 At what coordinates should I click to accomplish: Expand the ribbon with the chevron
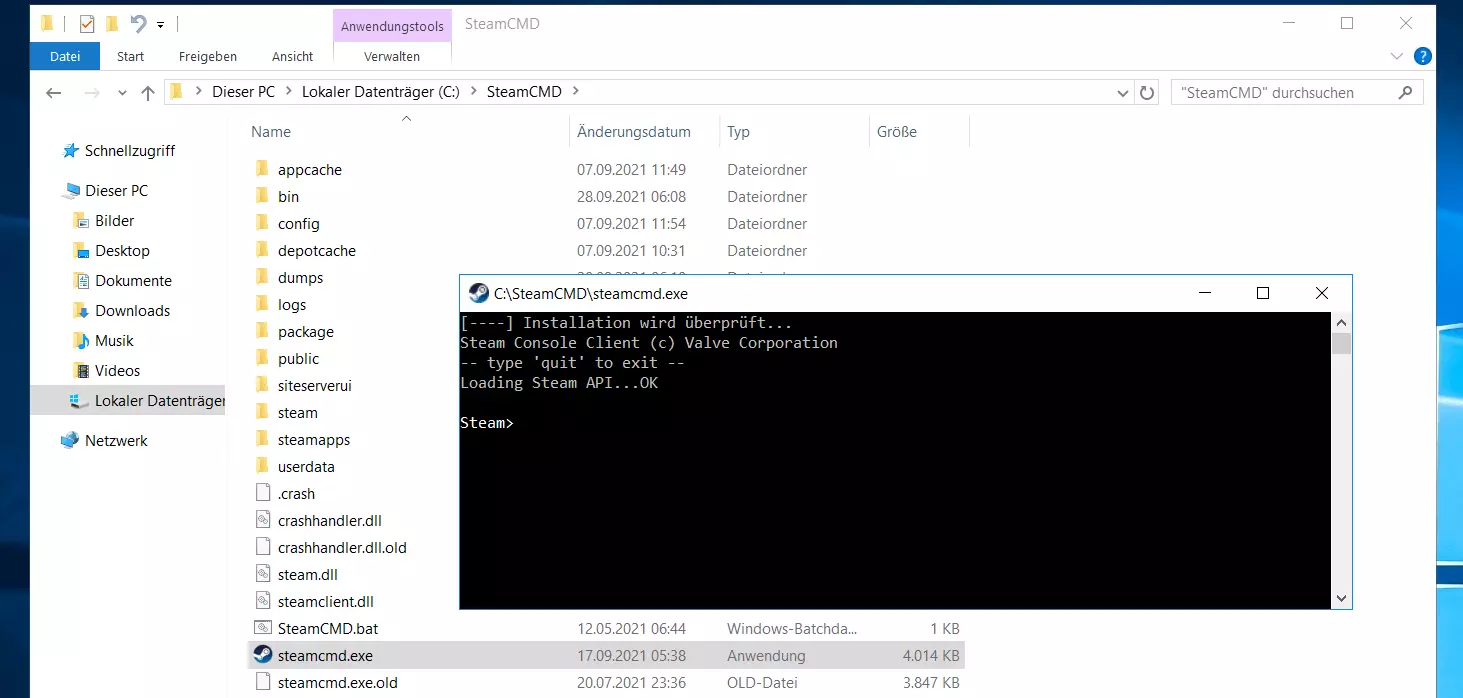[x=1397, y=56]
